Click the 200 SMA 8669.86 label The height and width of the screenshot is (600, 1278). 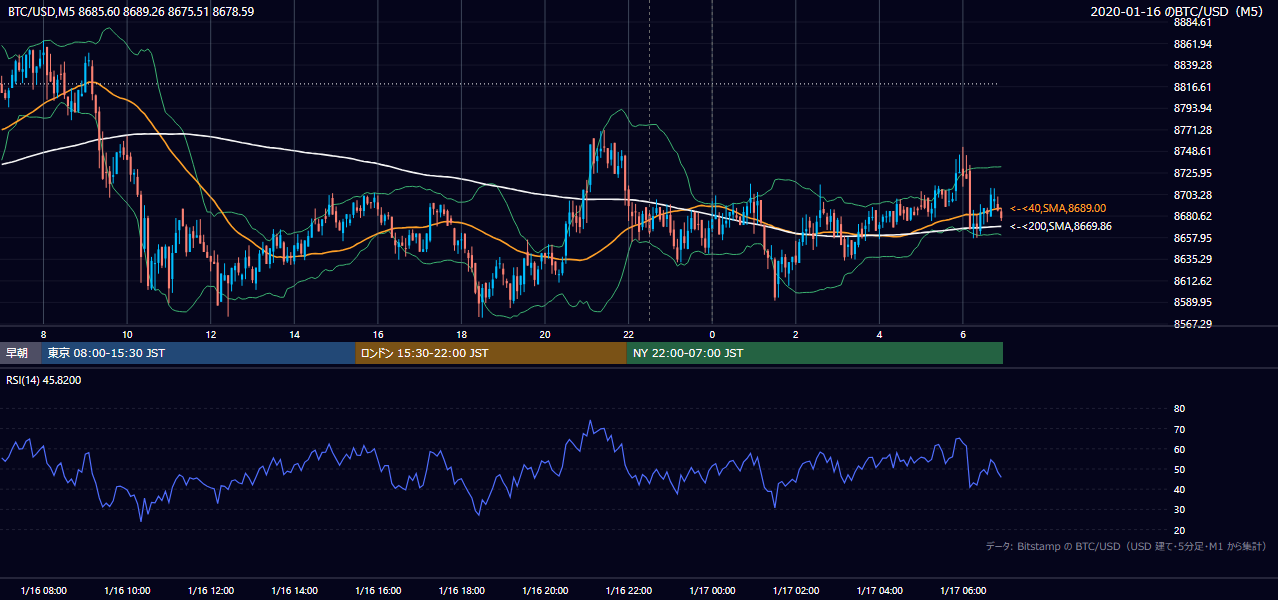pyautogui.click(x=1060, y=227)
